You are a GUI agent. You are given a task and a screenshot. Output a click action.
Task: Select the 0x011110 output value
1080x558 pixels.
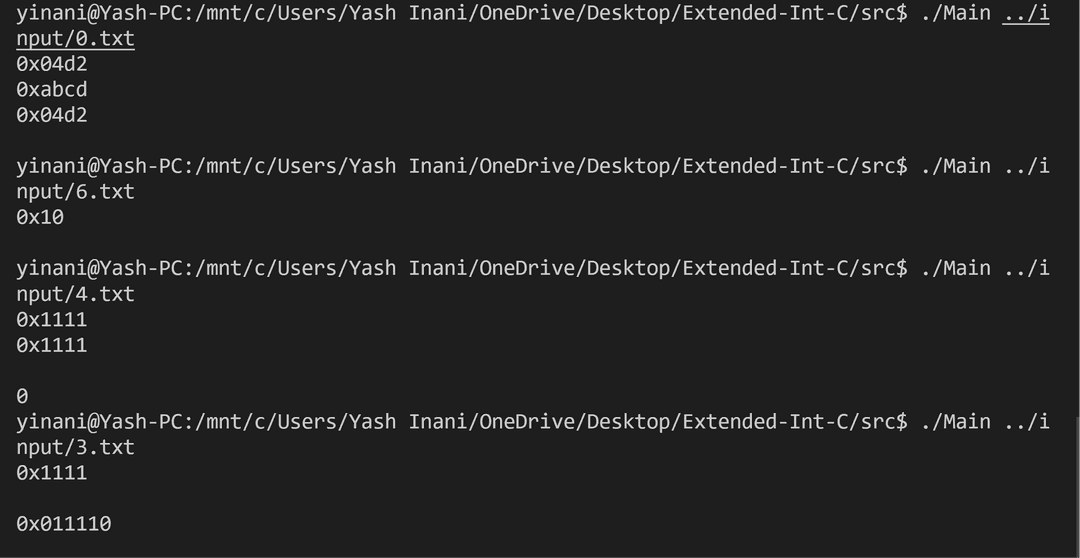(63, 524)
